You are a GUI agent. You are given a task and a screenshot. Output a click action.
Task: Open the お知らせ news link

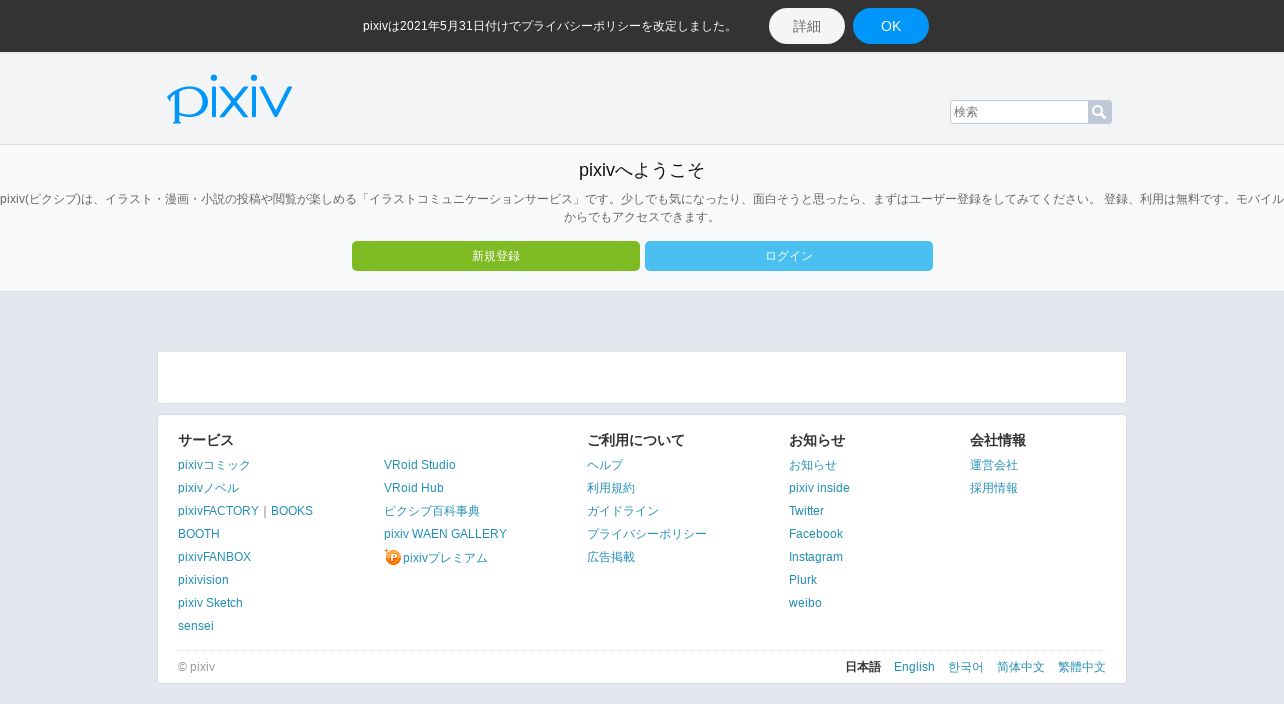pyautogui.click(x=813, y=465)
